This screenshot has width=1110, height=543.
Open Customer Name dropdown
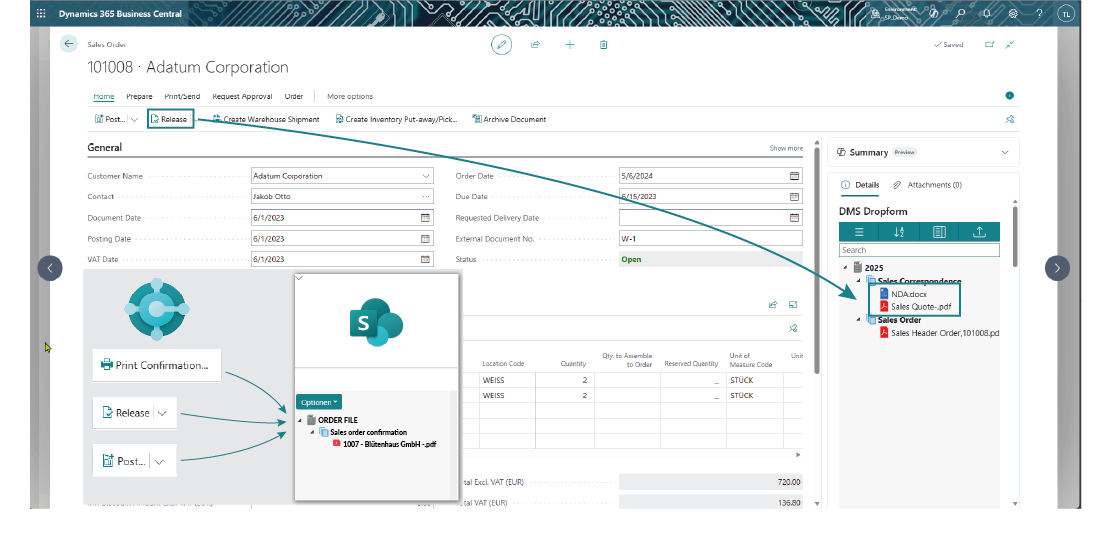[x=426, y=176]
